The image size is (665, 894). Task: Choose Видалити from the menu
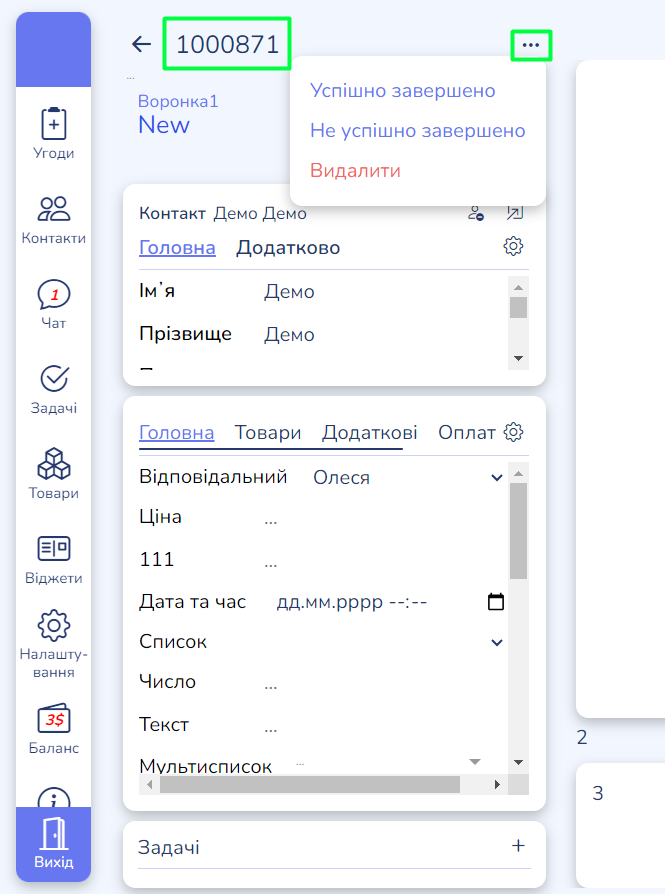point(355,171)
